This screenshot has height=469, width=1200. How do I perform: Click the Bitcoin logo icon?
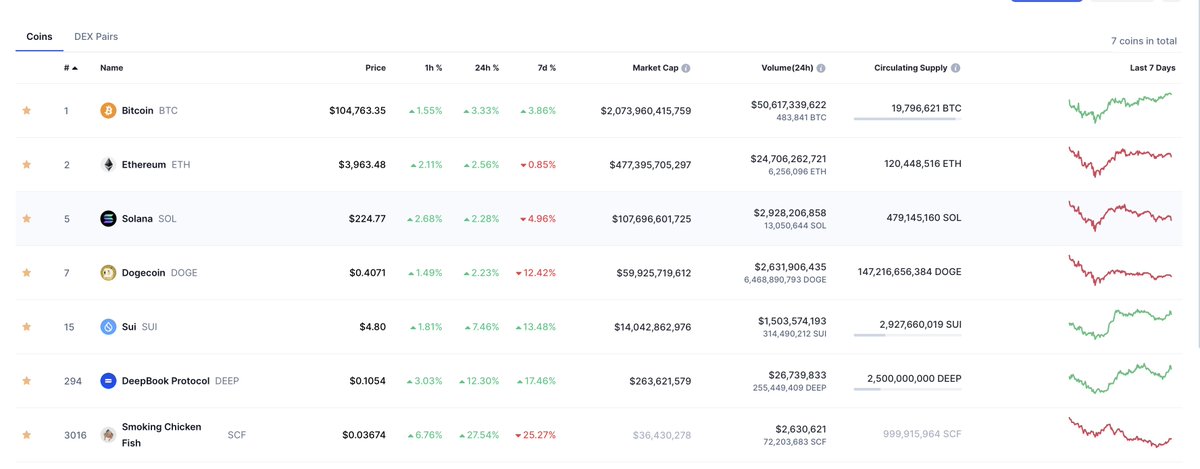108,110
